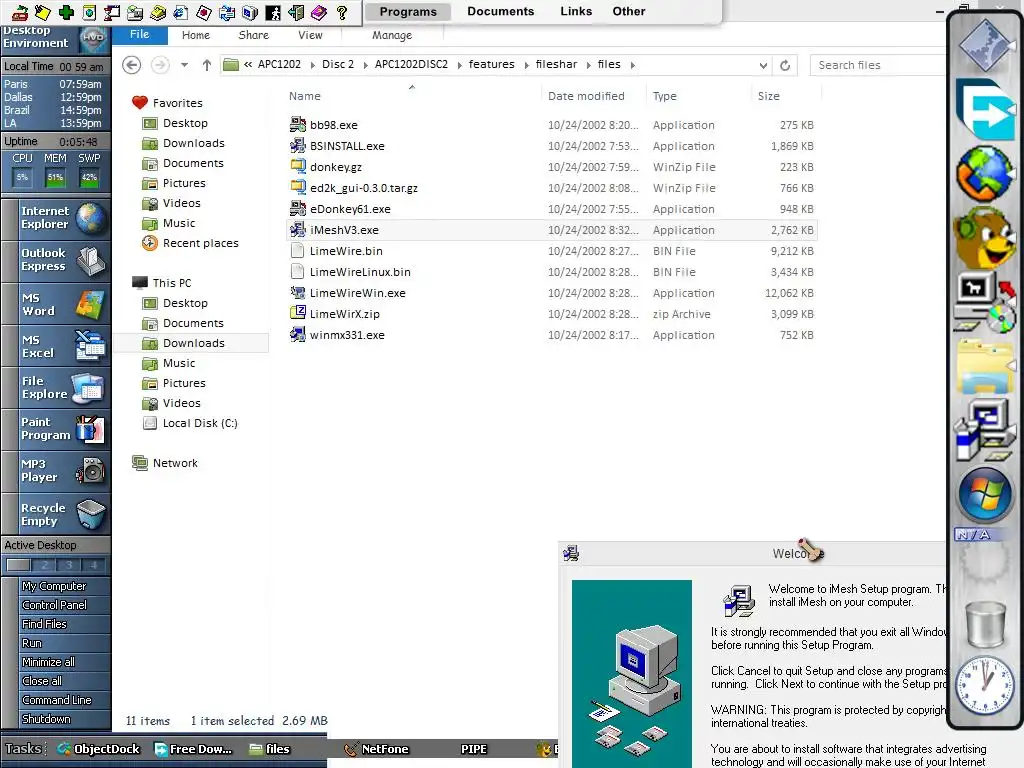1024x768 pixels.
Task: Open the Share ribbon tab
Action: click(253, 35)
